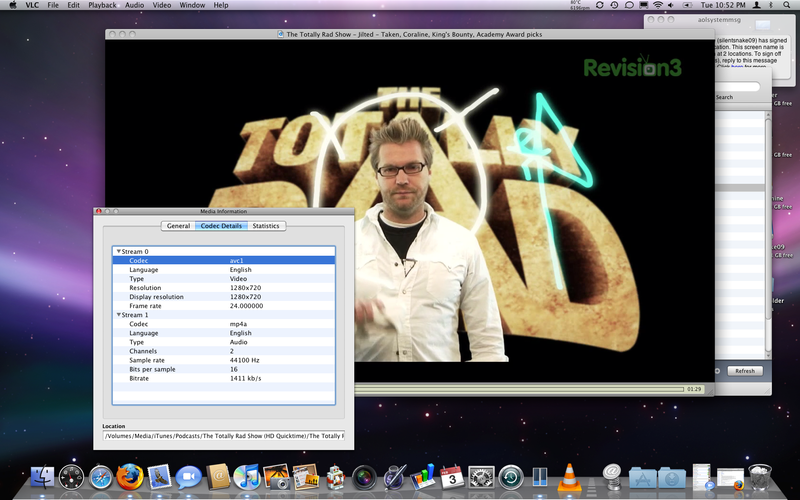Launch Automator robot icon in dock
The image size is (800, 500).
coord(335,478)
